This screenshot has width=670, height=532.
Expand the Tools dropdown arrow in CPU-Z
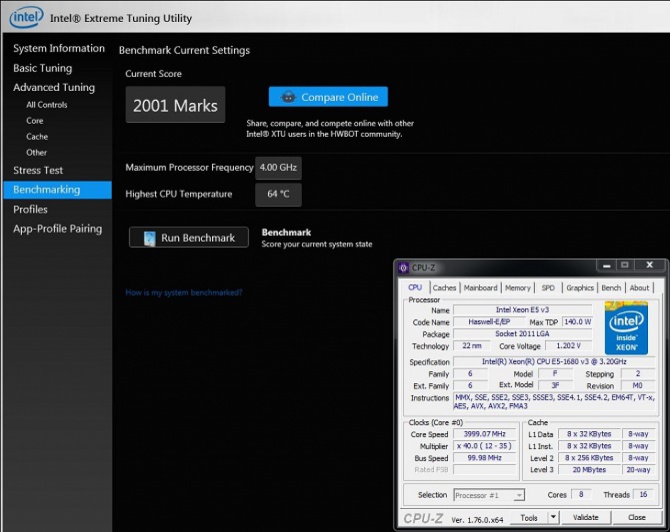[x=553, y=517]
